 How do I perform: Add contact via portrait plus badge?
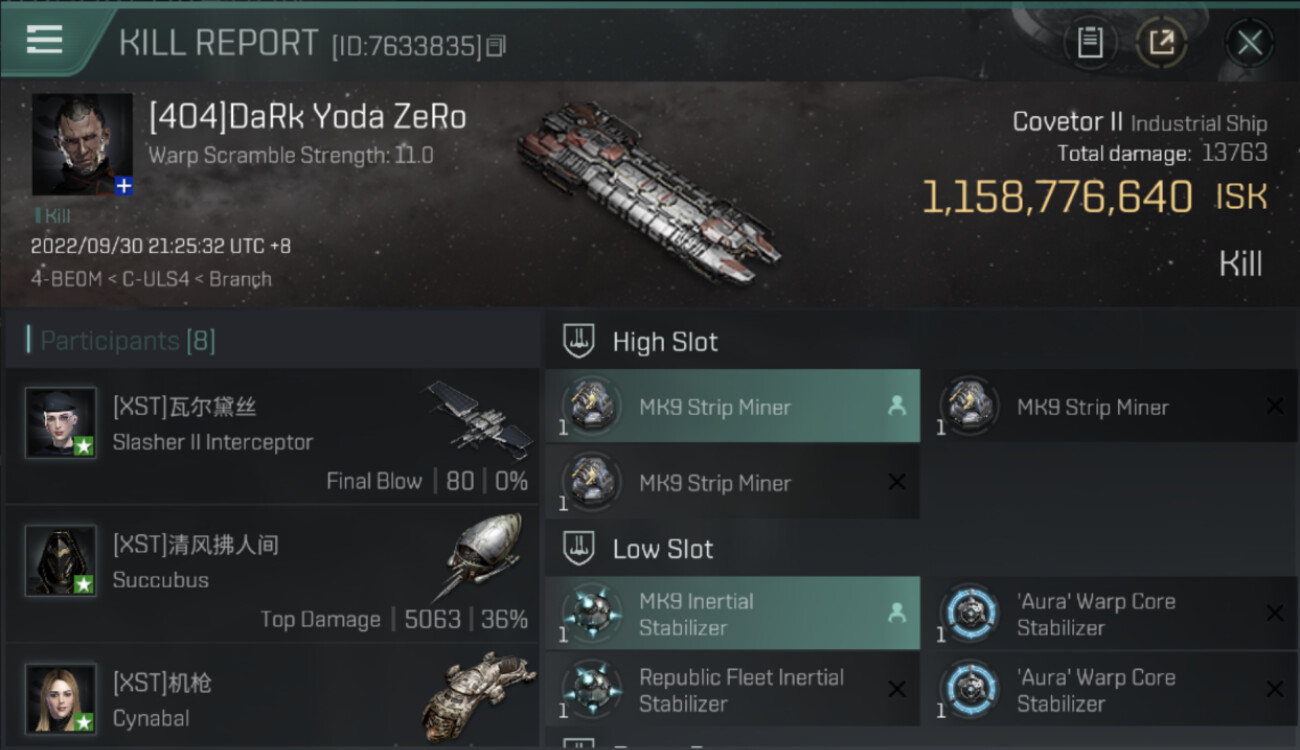pyautogui.click(x=123, y=186)
